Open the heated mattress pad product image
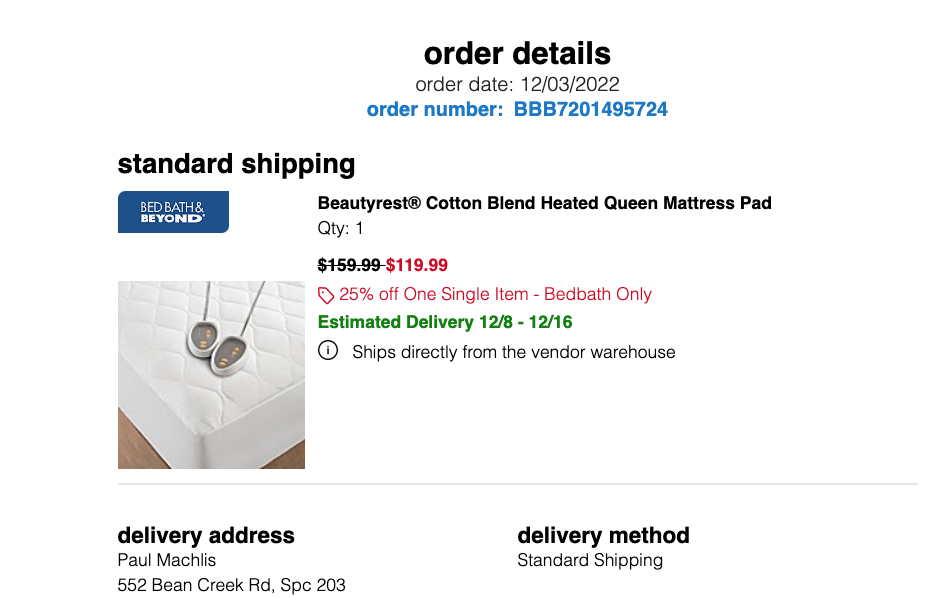The width and height of the screenshot is (950, 598). pos(211,374)
